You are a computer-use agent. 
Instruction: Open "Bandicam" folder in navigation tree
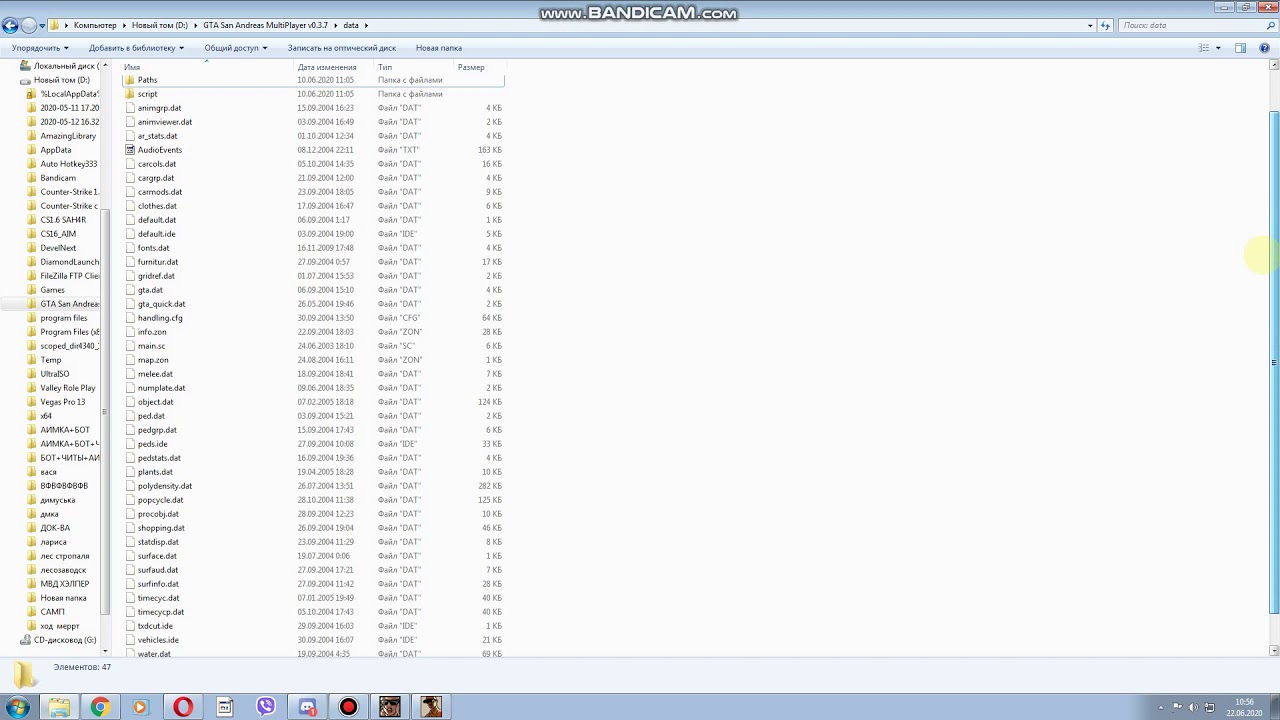pos(58,178)
